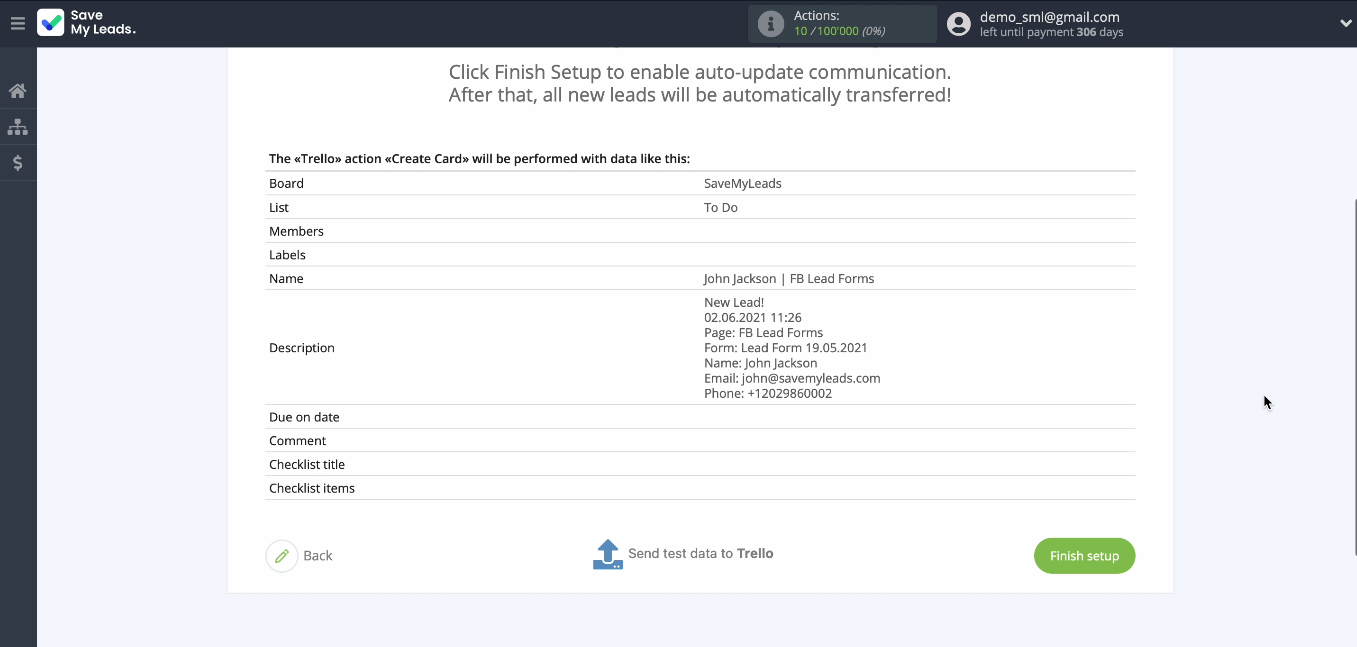Image resolution: width=1357 pixels, height=647 pixels.
Task: Select the 'To Do' list value
Action: [x=721, y=207]
